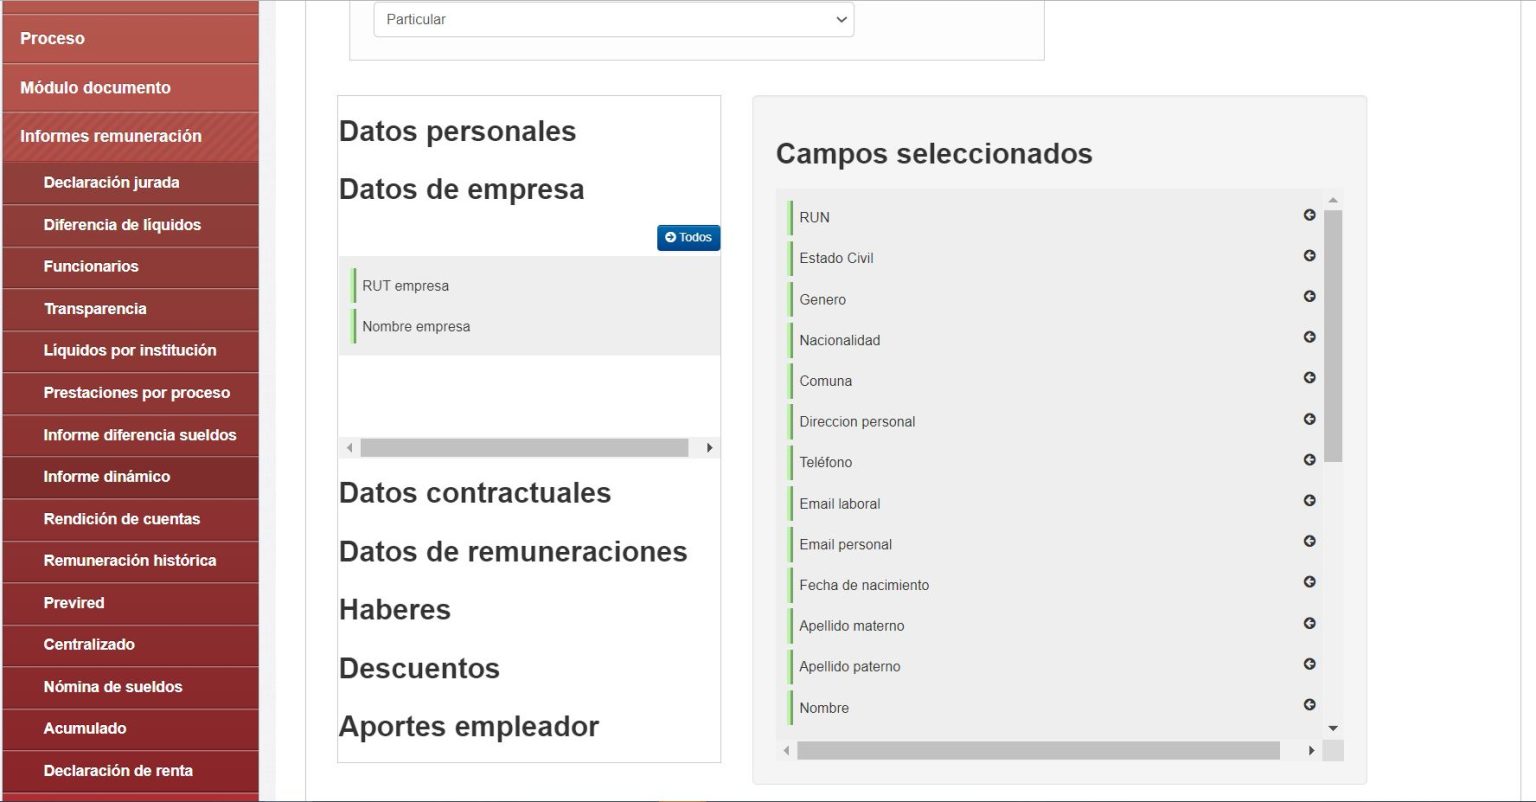The width and height of the screenshot is (1536, 802).
Task: Remove Apellido materno via arrow icon
Action: point(1309,624)
